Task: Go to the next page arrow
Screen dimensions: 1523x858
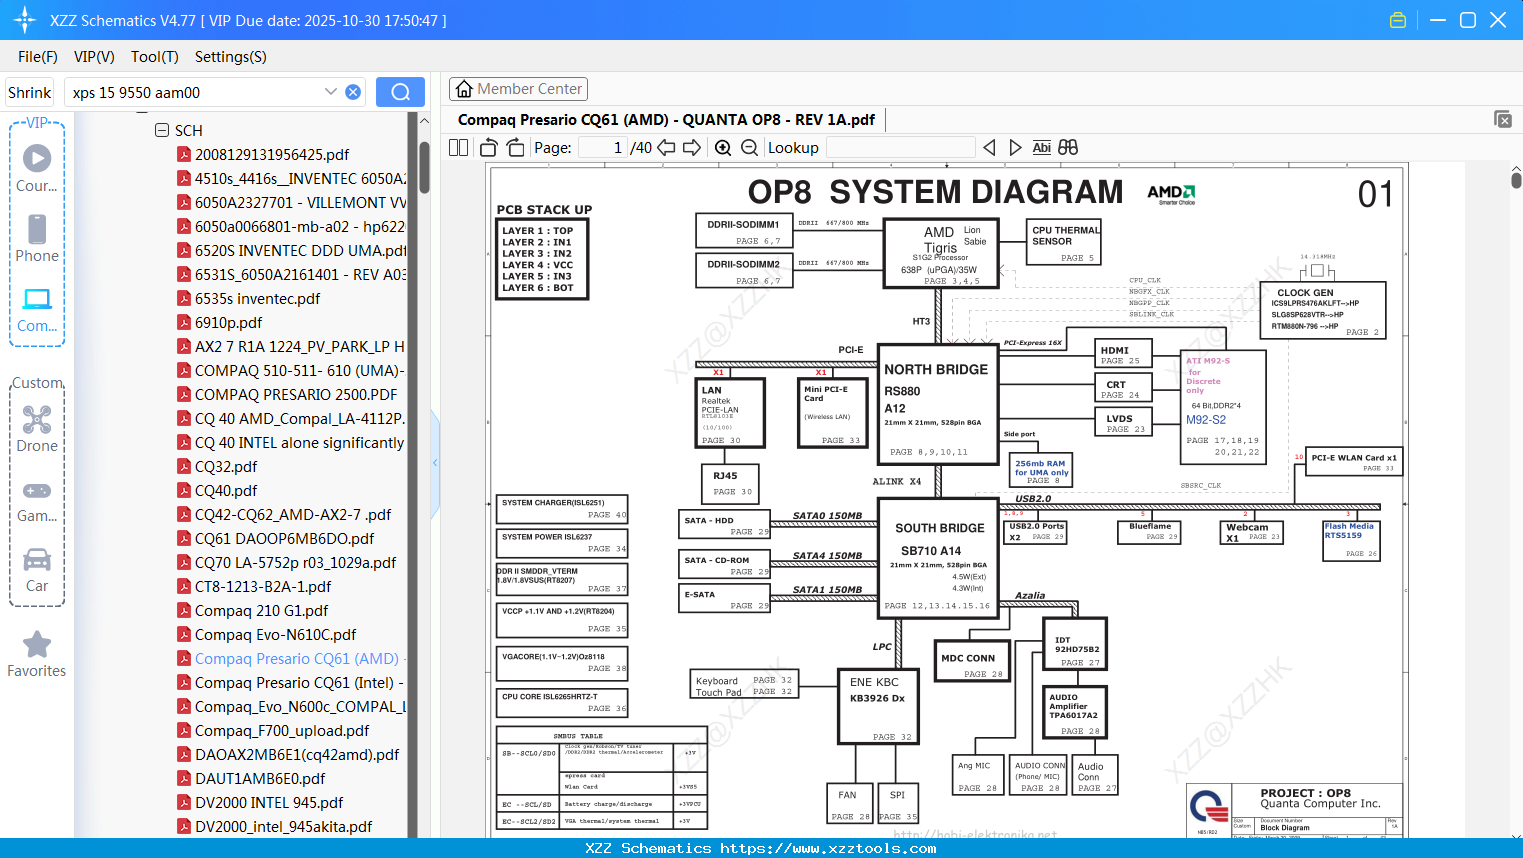Action: (692, 147)
